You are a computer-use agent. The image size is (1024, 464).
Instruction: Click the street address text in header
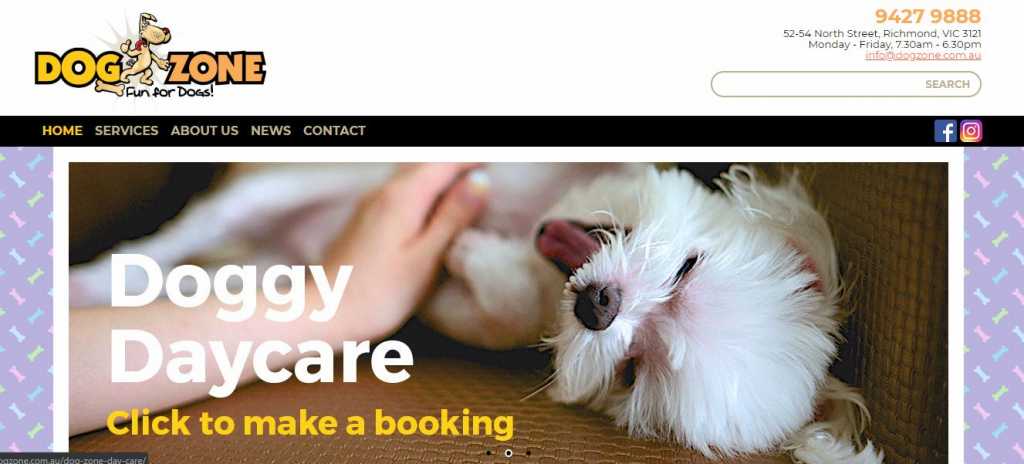click(882, 33)
